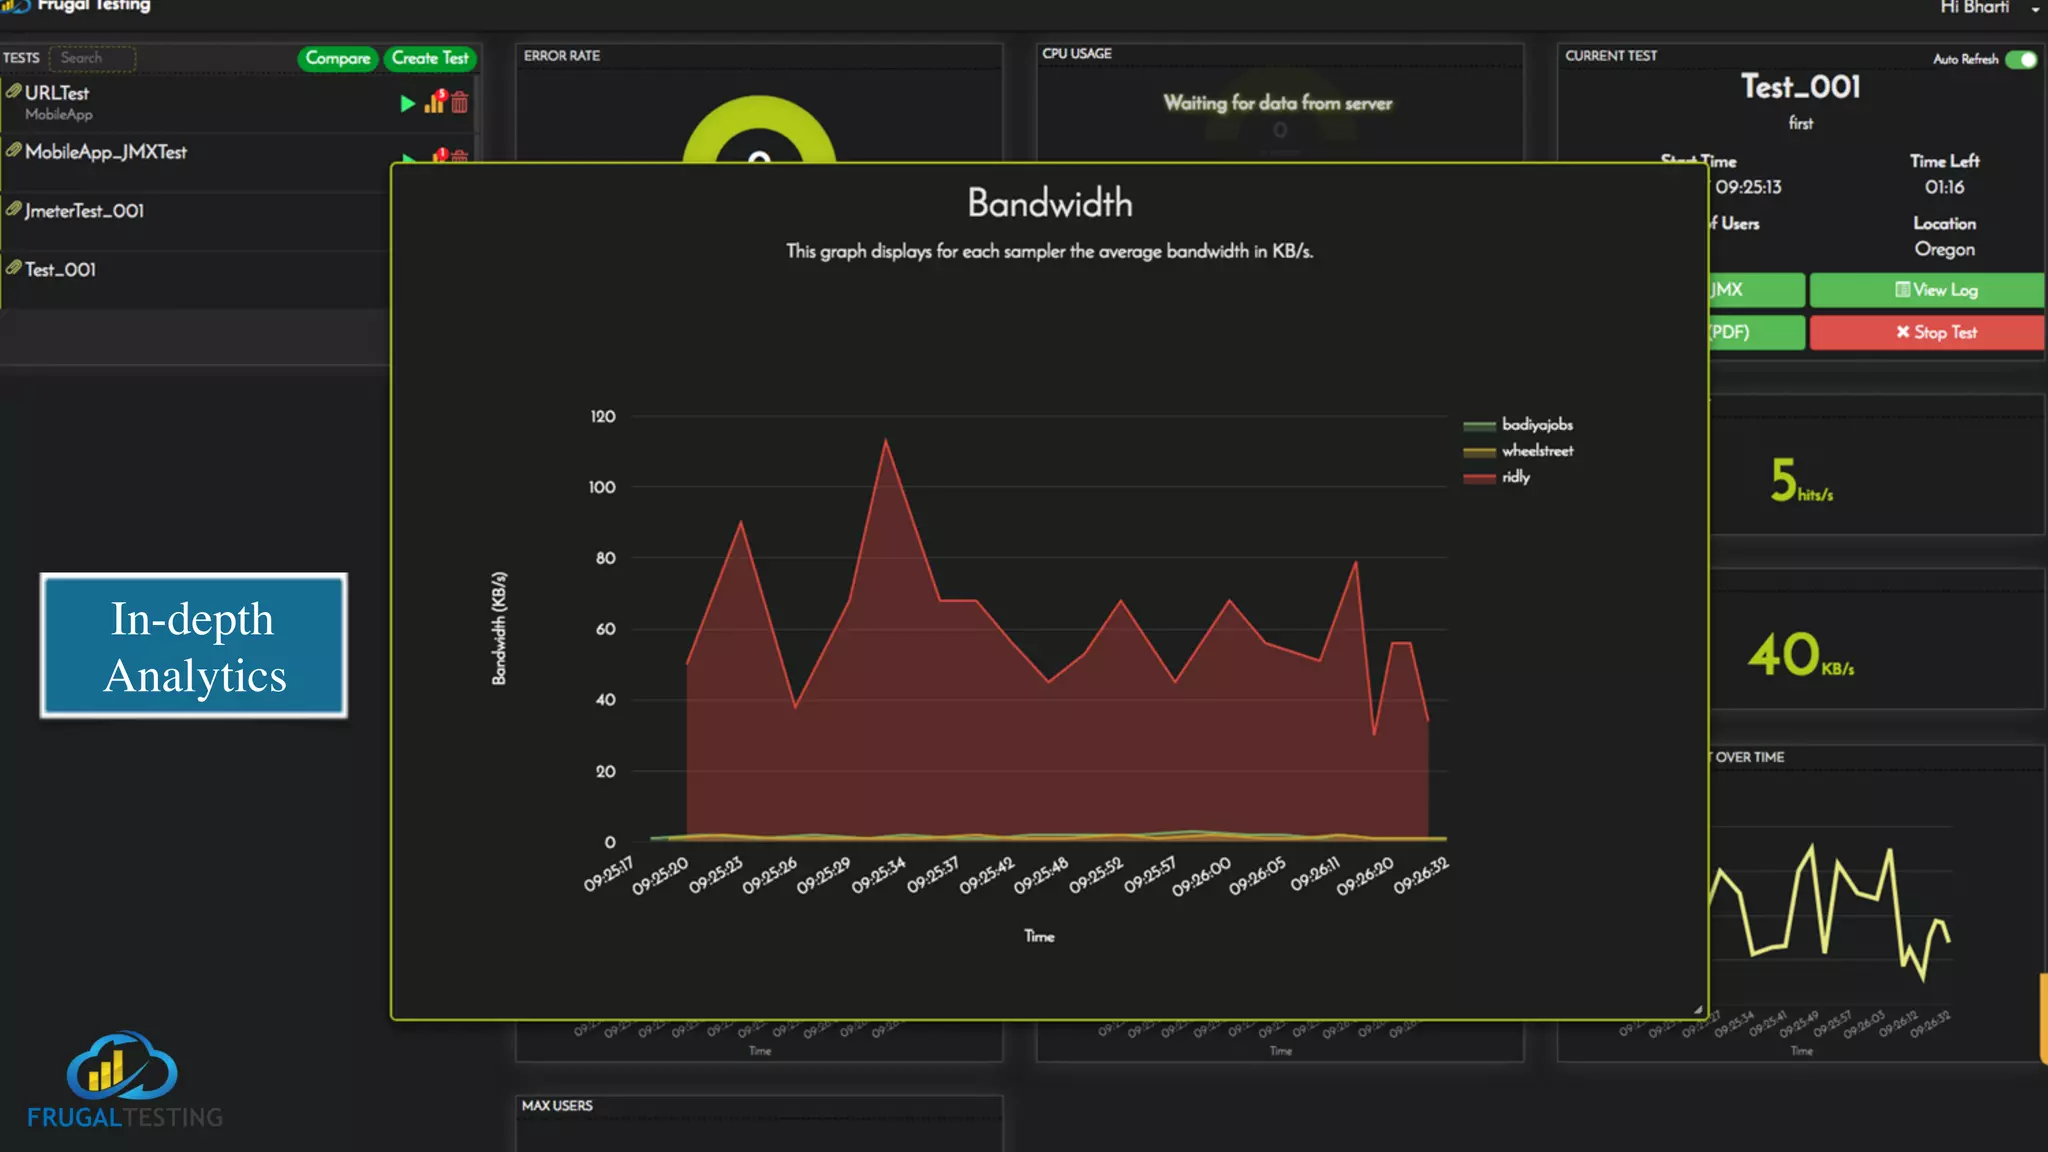
Task: Click the FrugalTesting cloud logo
Action: tap(122, 1068)
